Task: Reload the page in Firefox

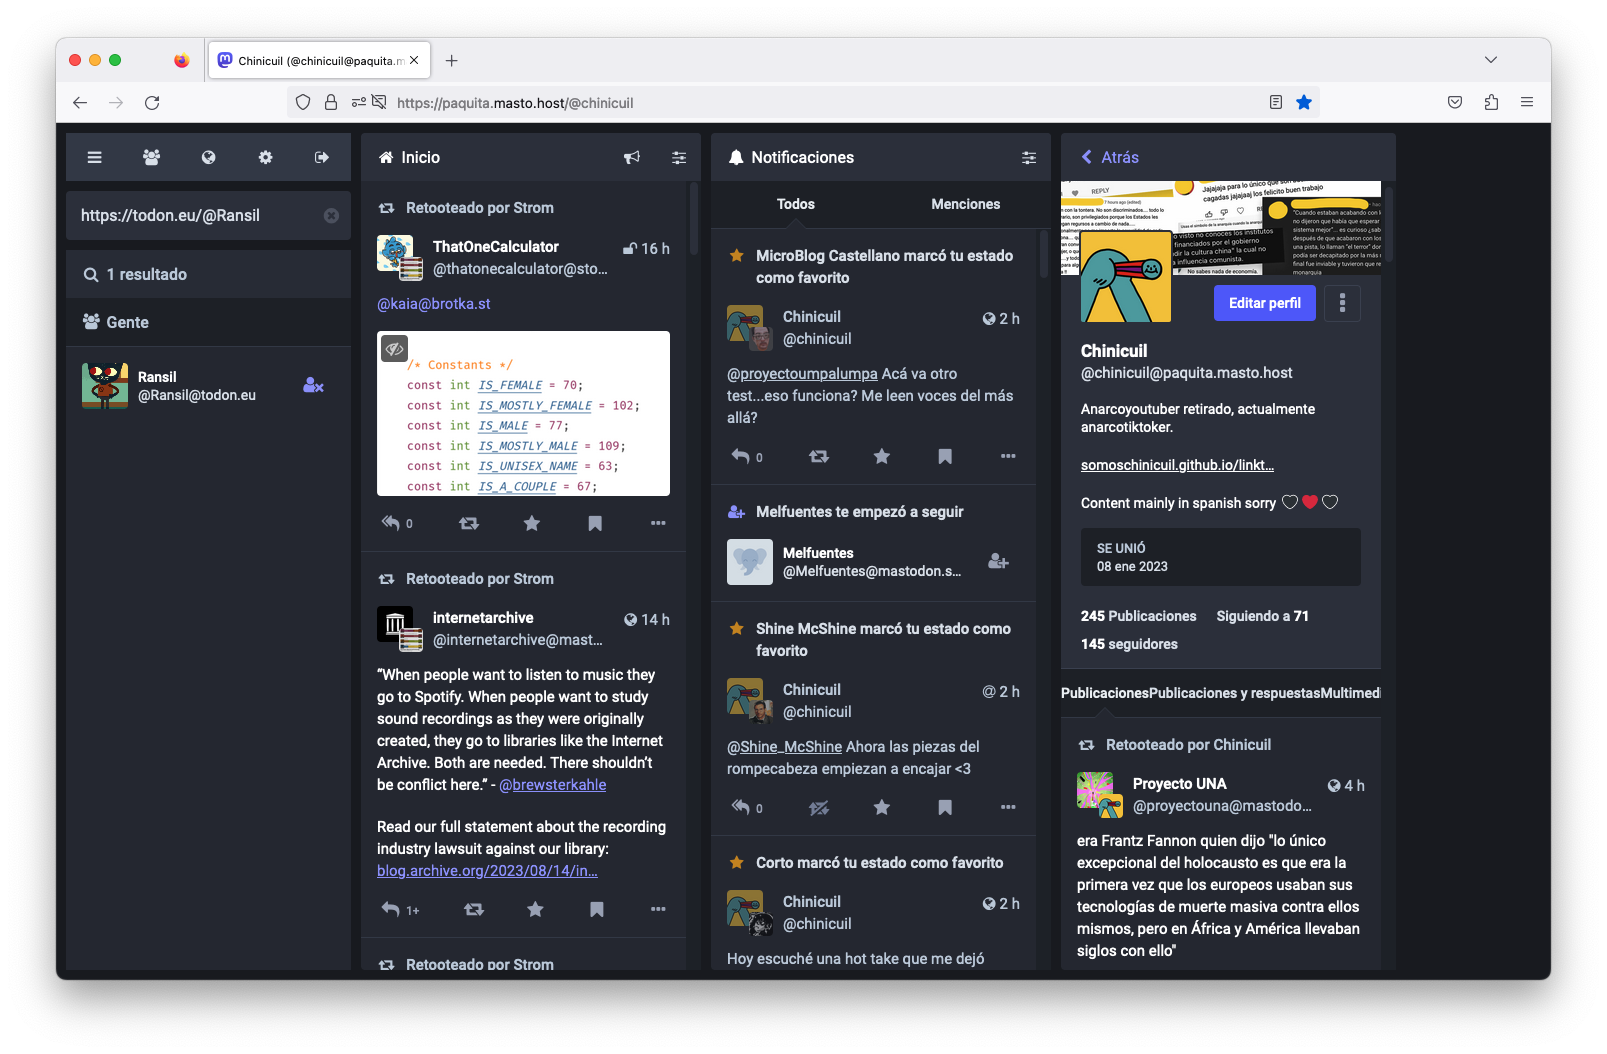Action: (152, 102)
